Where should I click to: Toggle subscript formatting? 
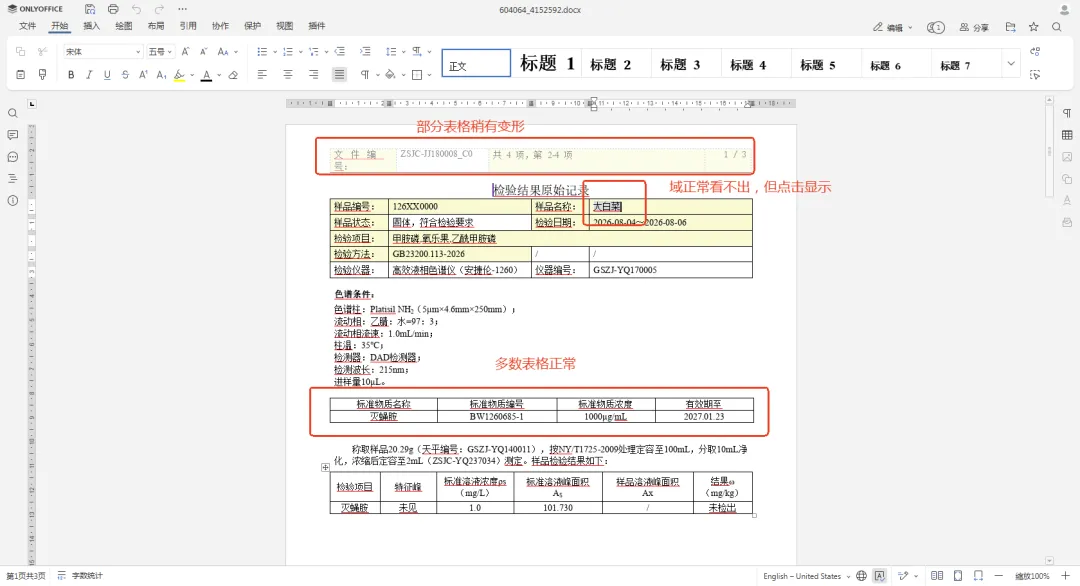click(160, 74)
